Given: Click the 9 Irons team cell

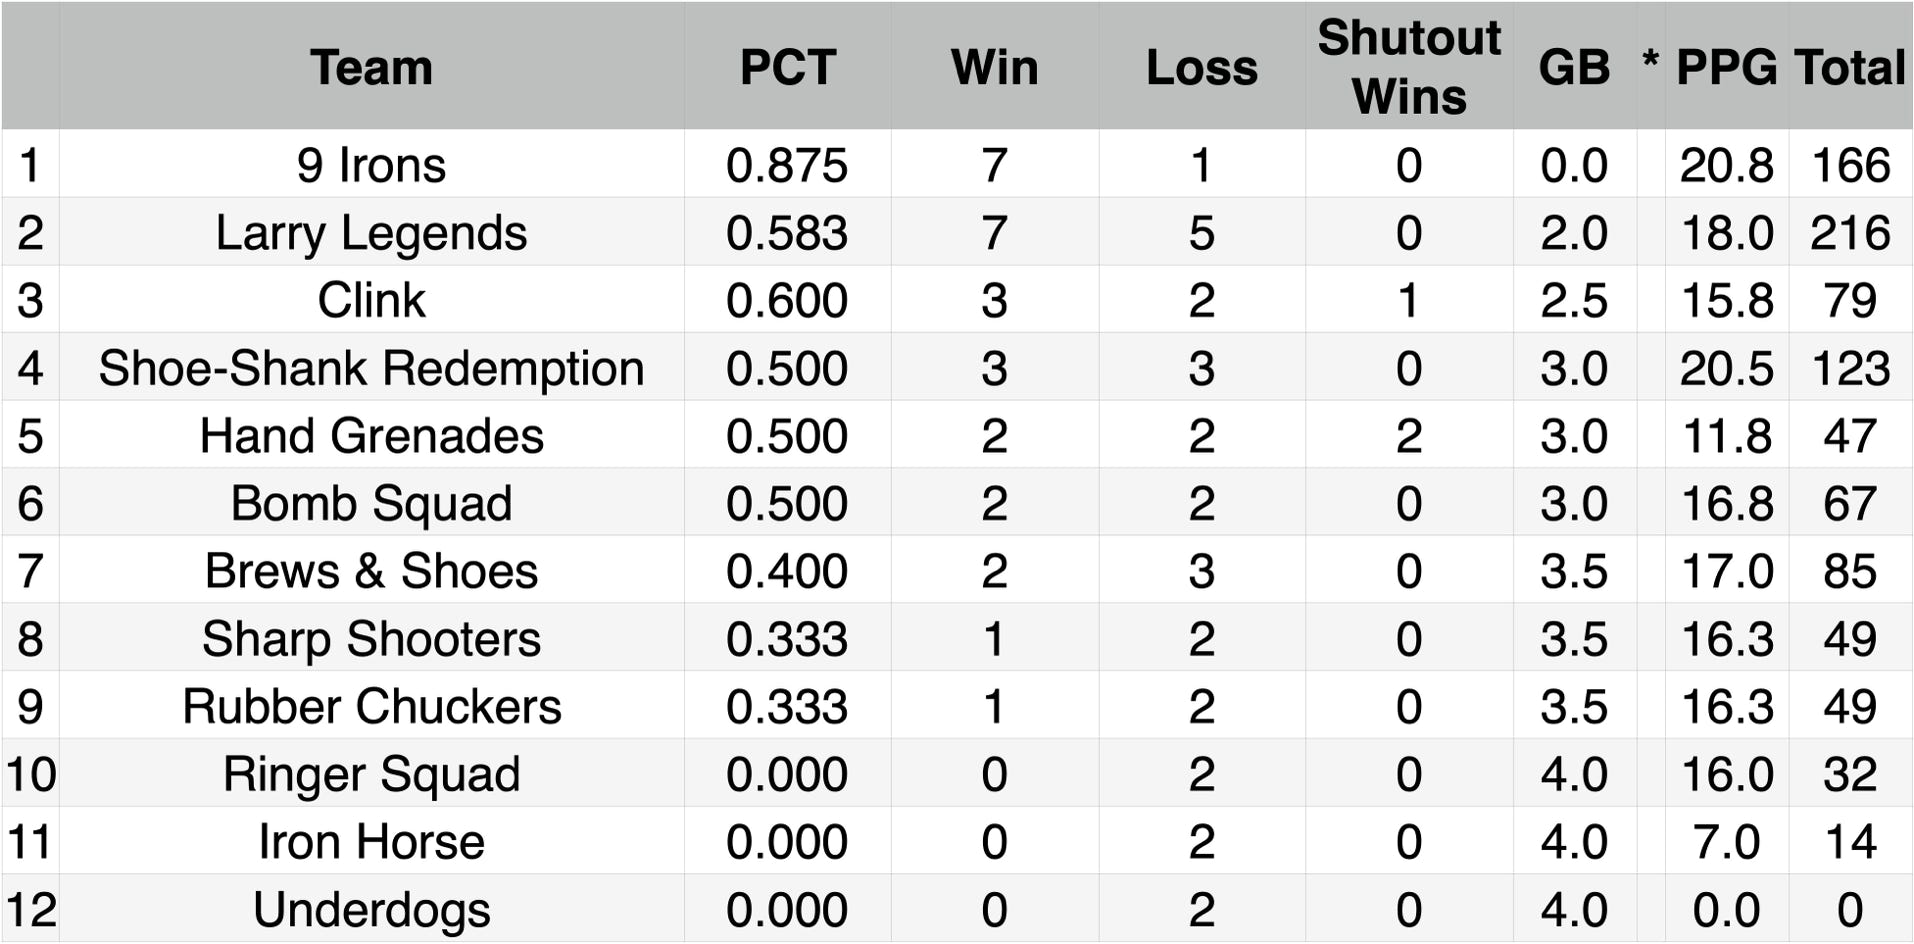Looking at the screenshot, I should pyautogui.click(x=371, y=165).
